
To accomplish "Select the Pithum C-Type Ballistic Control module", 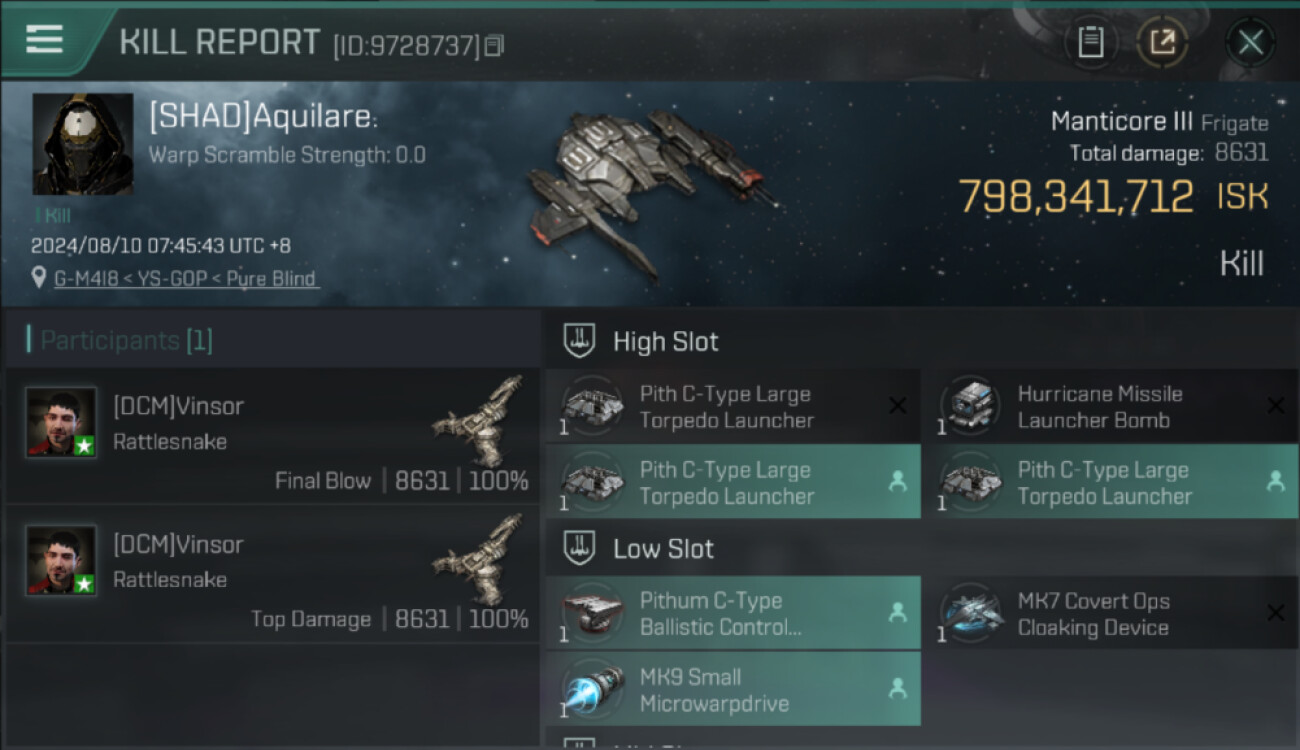I will click(733, 614).
